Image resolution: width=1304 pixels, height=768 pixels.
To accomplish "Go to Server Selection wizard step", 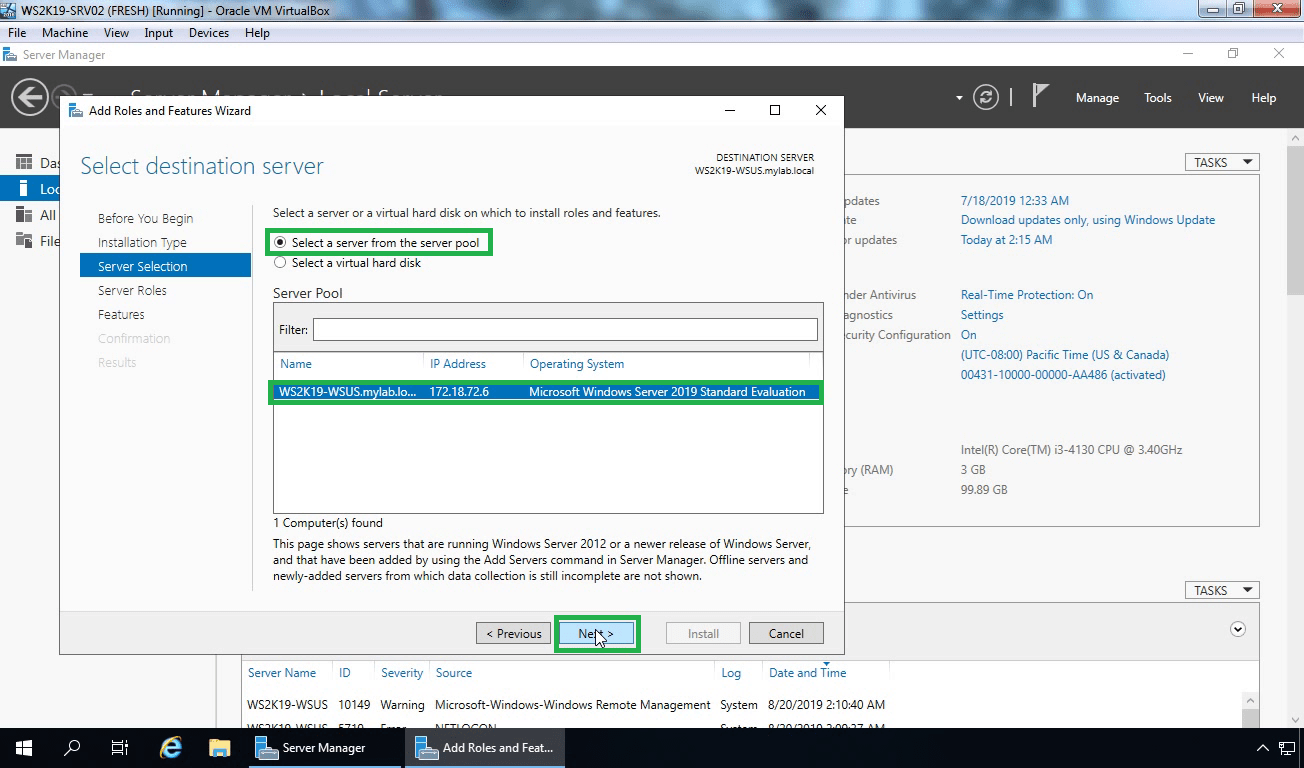I will pos(165,266).
